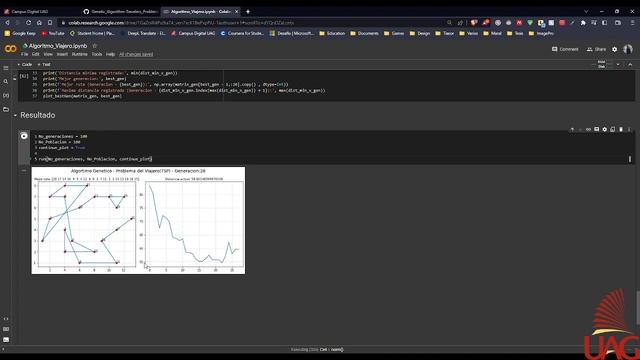This screenshot has width=640, height=360.
Task: Click the All changes saved link
Action: (136, 54)
